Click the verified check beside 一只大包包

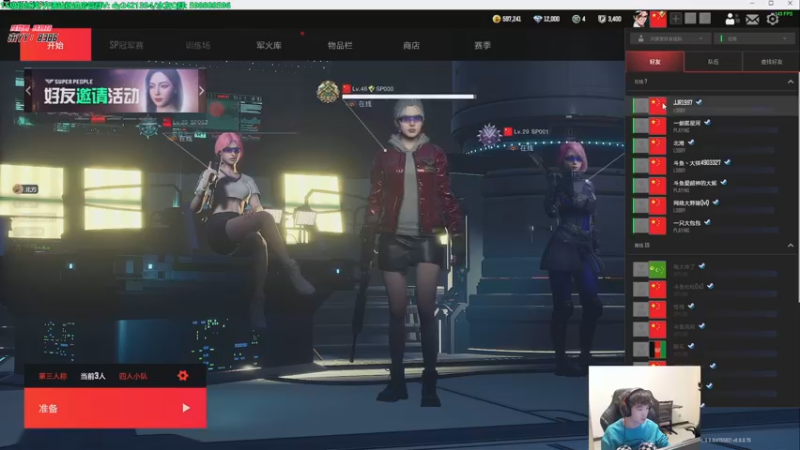pos(707,222)
